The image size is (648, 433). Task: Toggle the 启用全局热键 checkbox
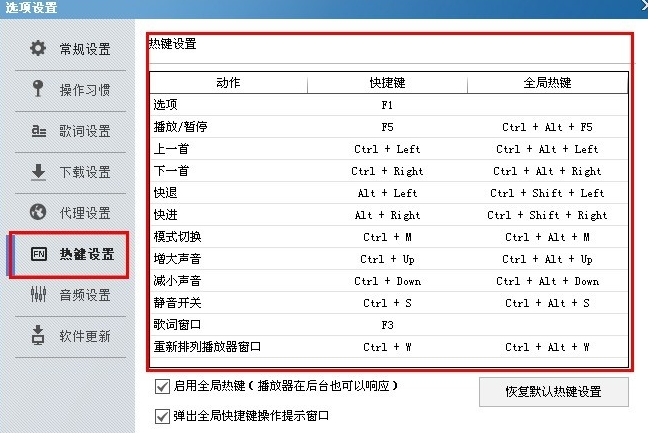coord(162,386)
